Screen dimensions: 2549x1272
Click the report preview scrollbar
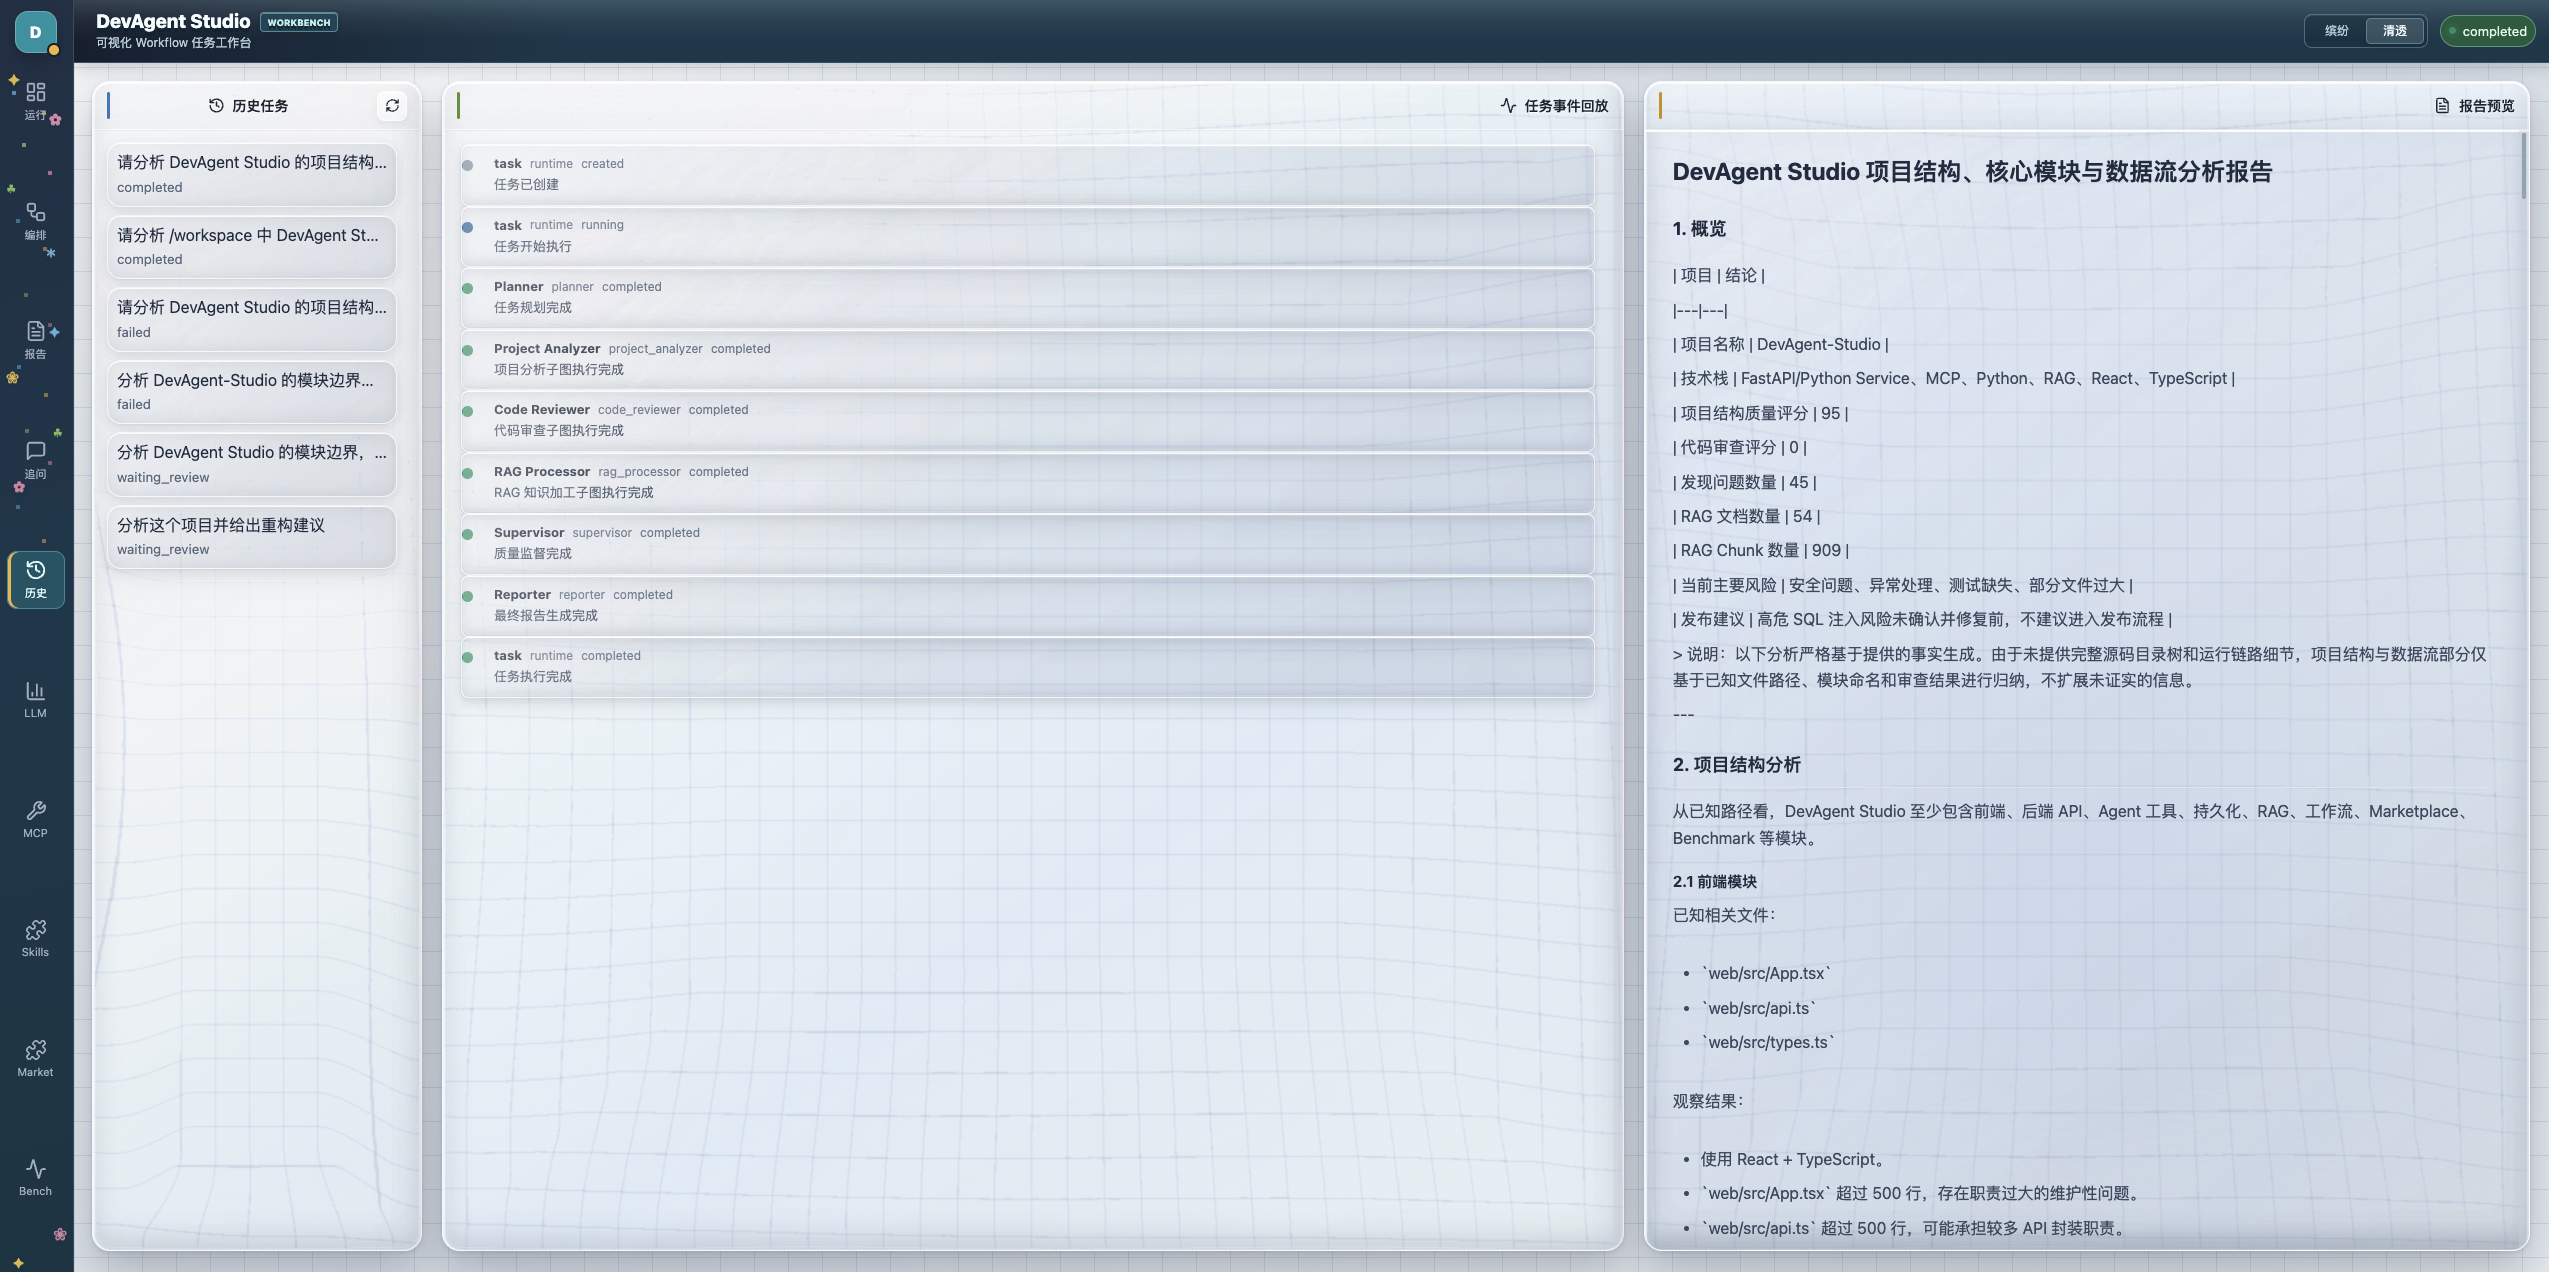(2523, 166)
